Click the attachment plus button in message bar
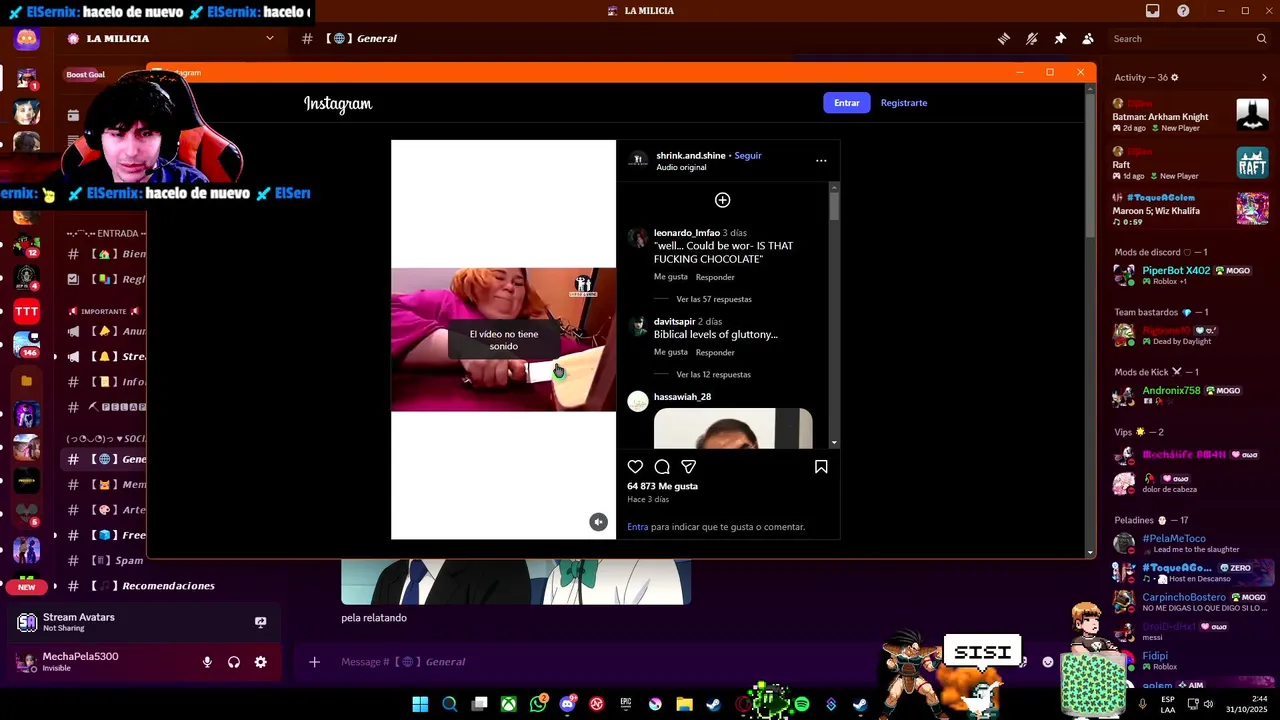 (314, 662)
